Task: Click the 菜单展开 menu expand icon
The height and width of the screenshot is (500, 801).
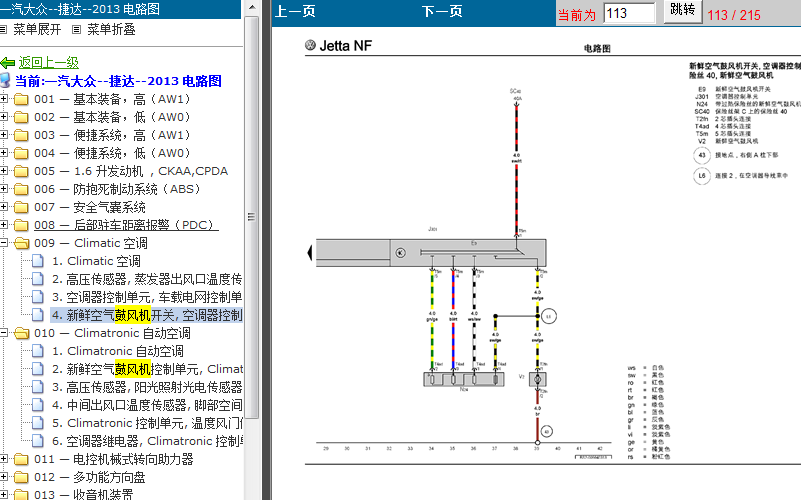Action: 4,30
